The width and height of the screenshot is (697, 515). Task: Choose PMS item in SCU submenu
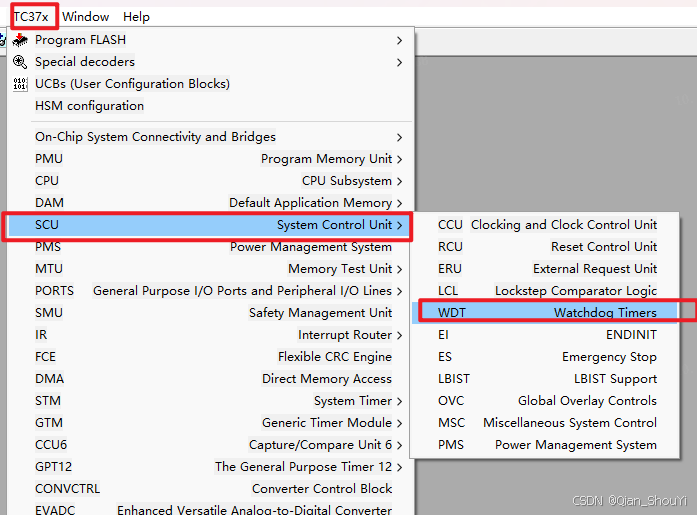[x=545, y=444]
